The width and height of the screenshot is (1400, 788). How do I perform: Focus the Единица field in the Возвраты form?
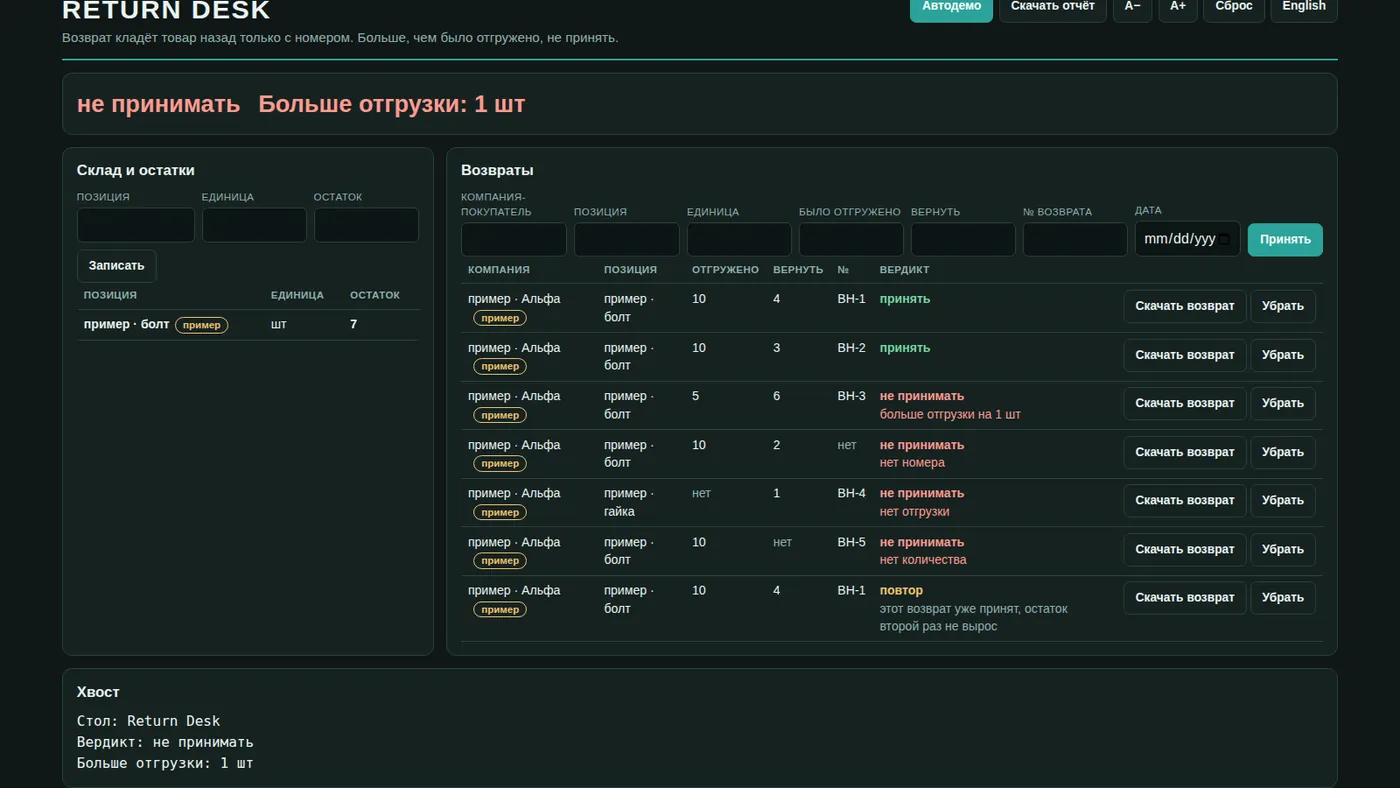pyautogui.click(x=739, y=239)
